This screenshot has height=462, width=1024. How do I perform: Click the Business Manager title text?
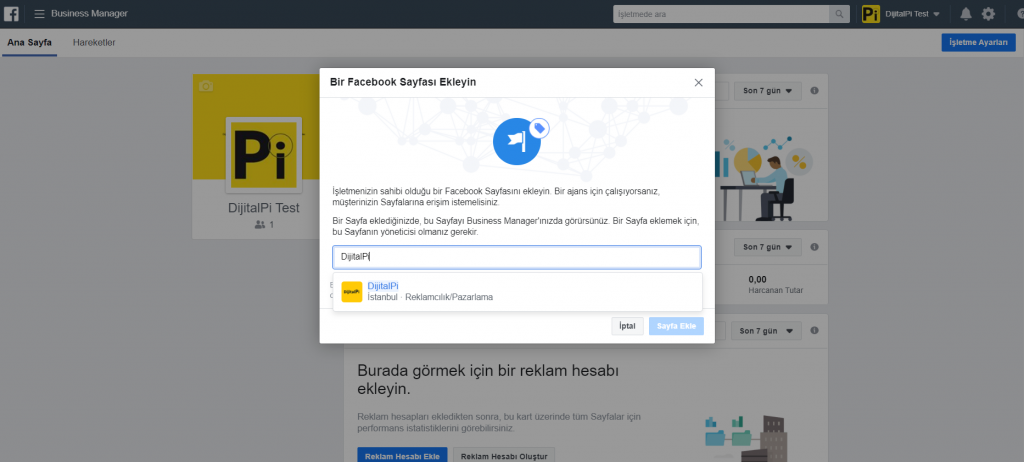tap(89, 14)
